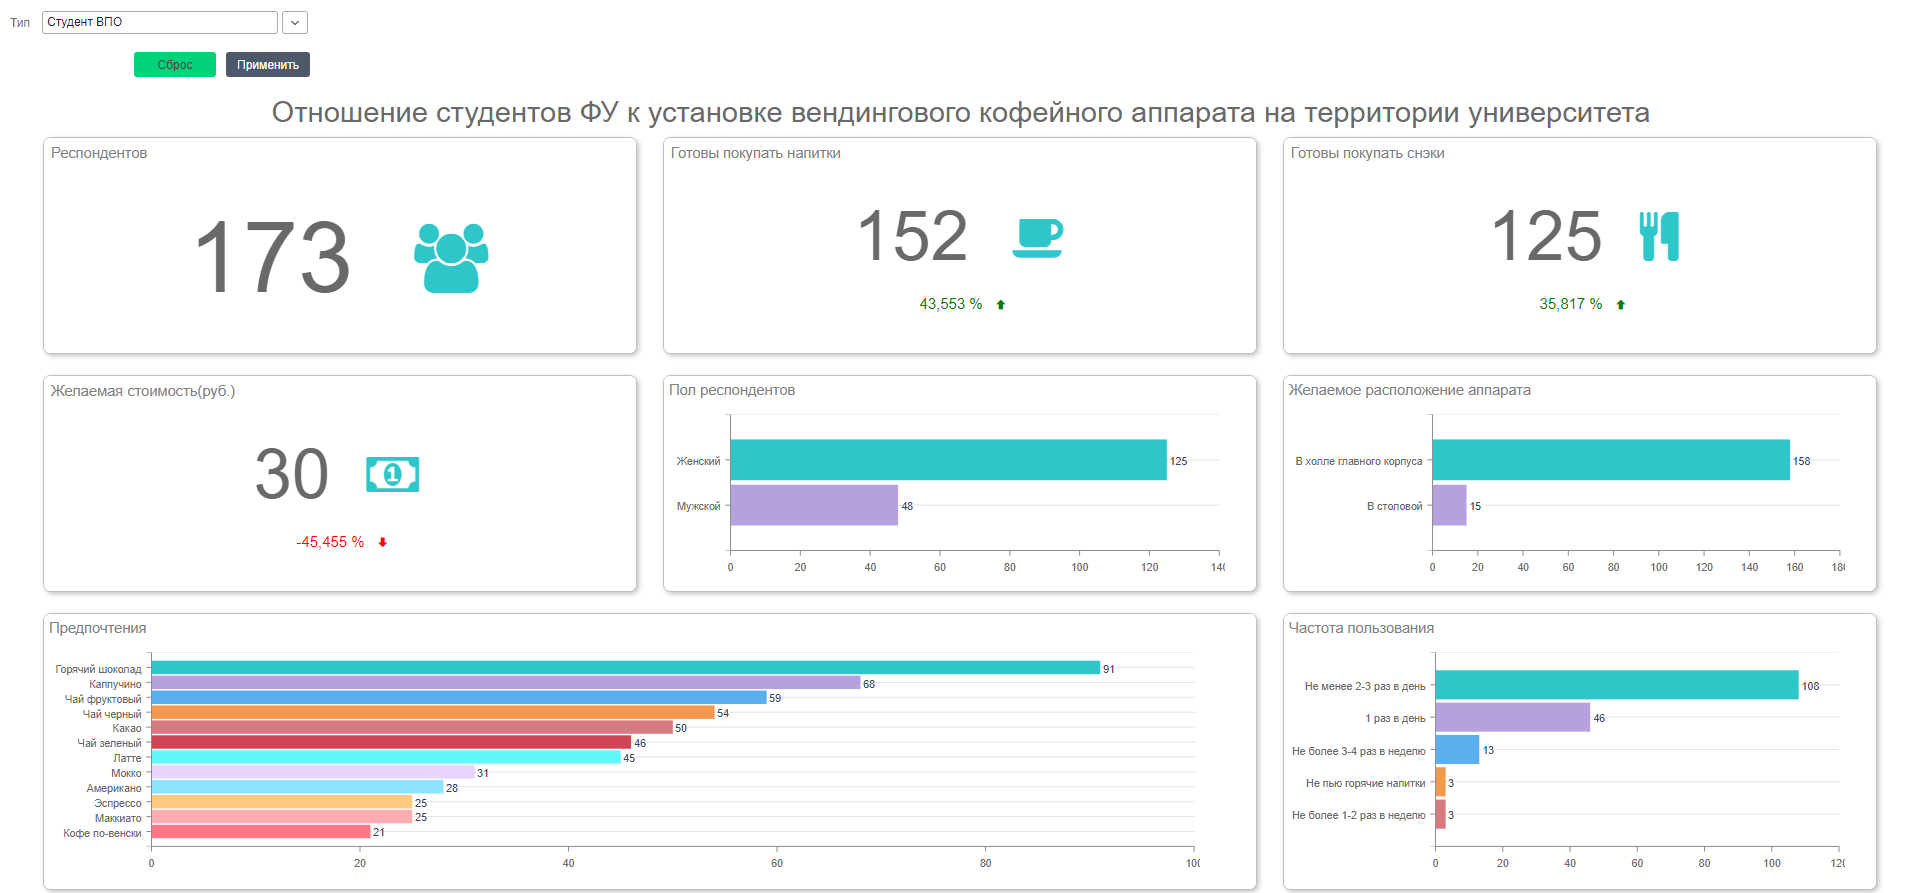
Task: Click the 1 раз в день frequency bar
Action: coord(1512,717)
